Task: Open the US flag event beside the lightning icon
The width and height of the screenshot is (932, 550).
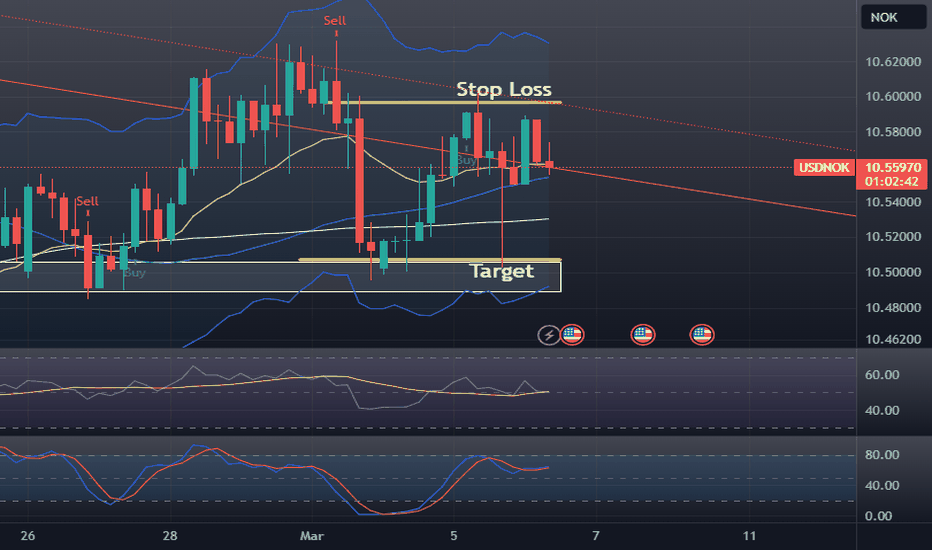Action: (x=572, y=335)
